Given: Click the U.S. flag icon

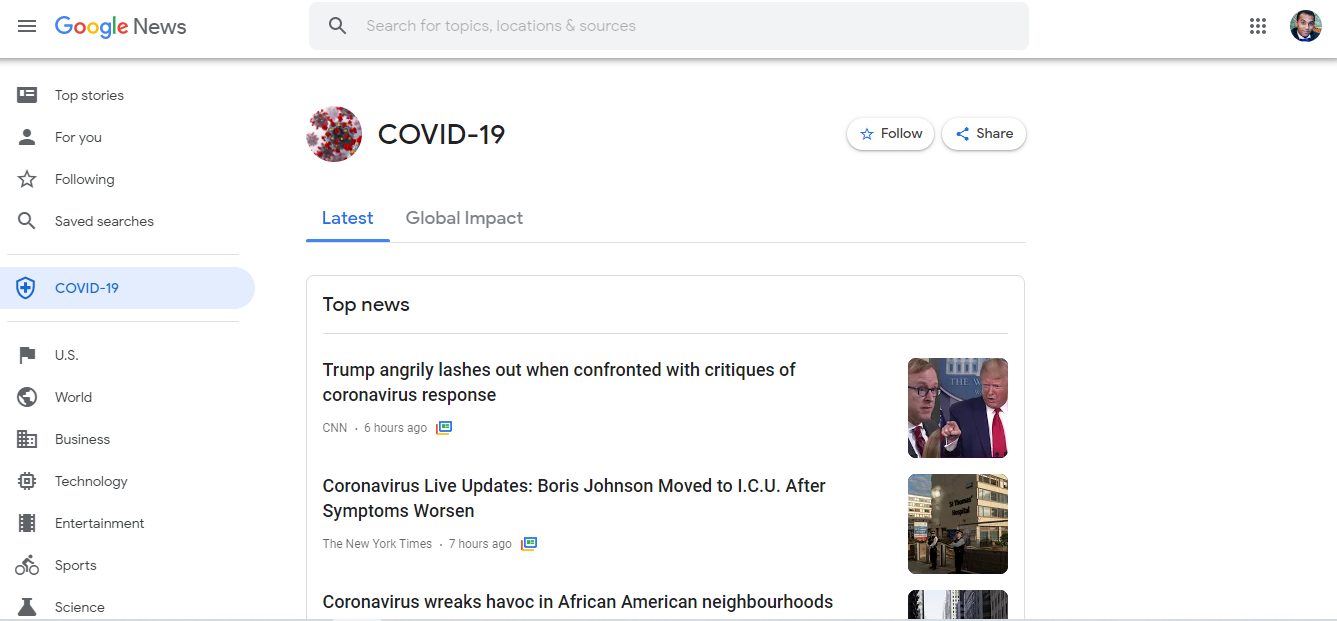Looking at the screenshot, I should [x=27, y=355].
